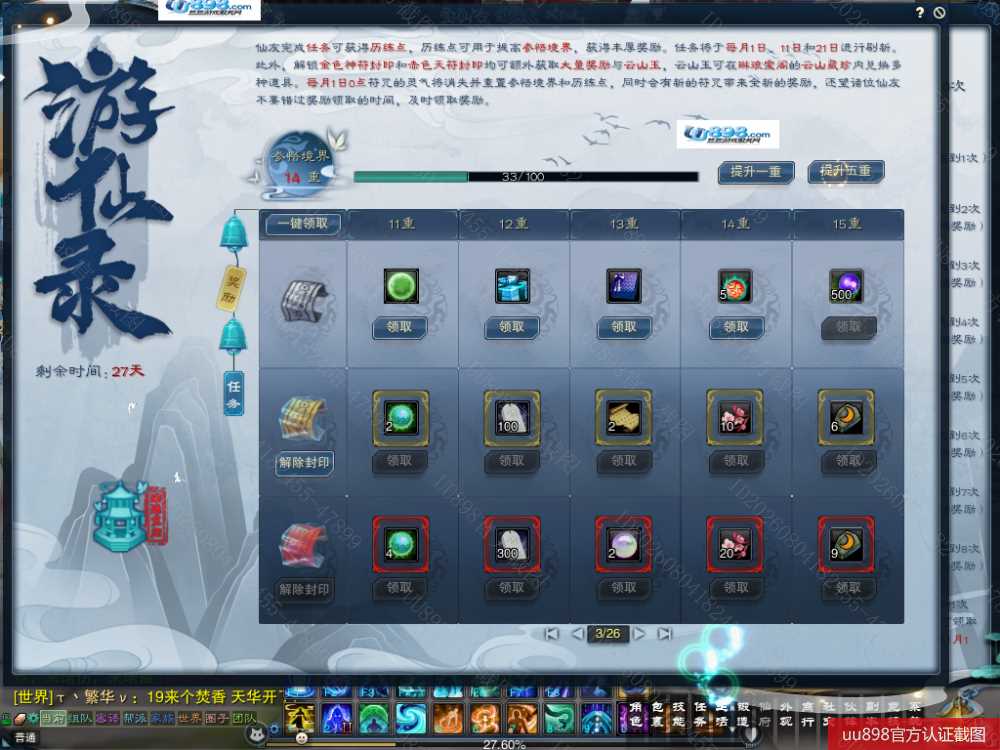This screenshot has height=750, width=1000.
Task: Open the 技能 skills menu
Action: tap(679, 714)
